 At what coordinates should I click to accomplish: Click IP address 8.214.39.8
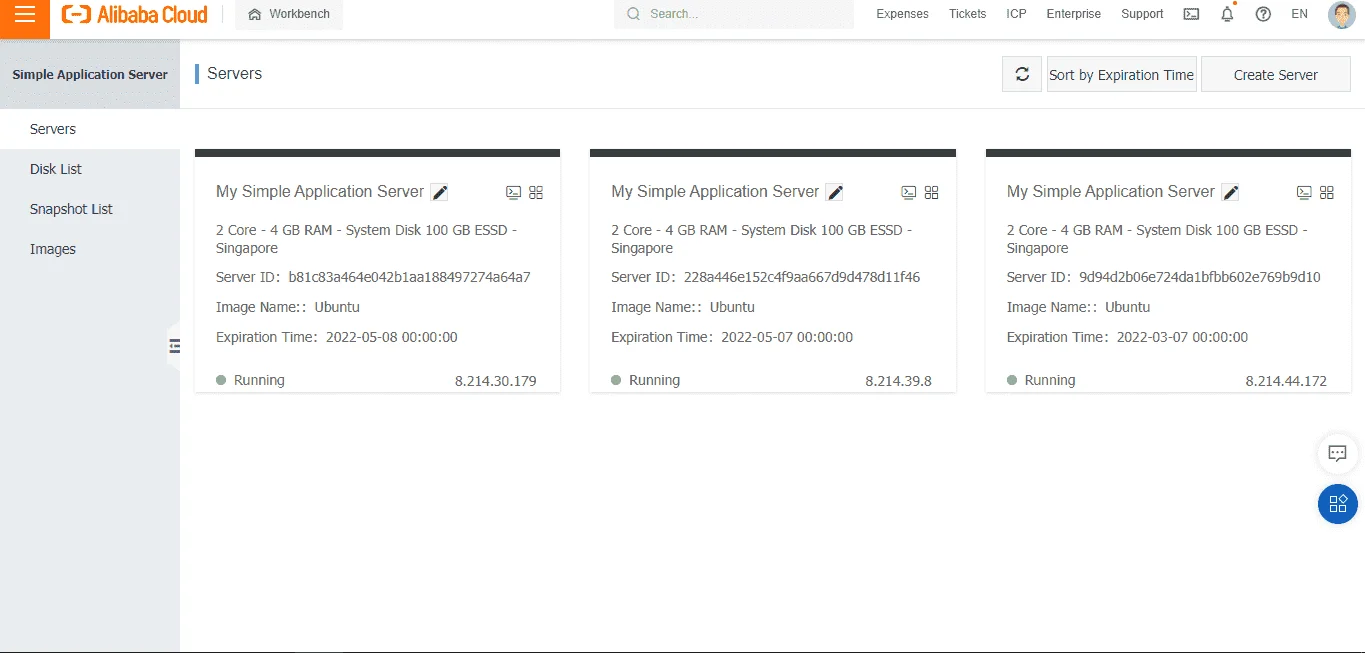898,381
